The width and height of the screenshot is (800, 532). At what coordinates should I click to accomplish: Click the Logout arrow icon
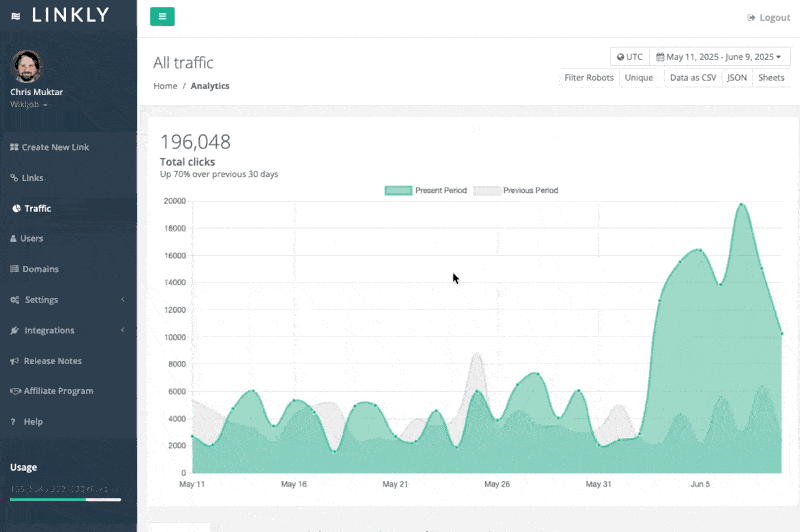click(751, 17)
